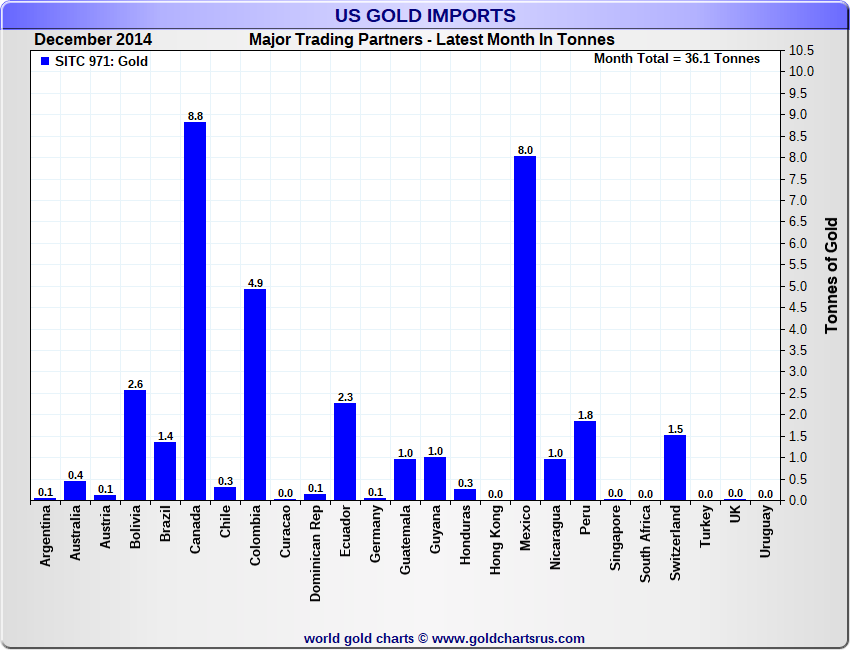Click the South Africa axis label
Image resolution: width=850 pixels, height=650 pixels.
[645, 544]
